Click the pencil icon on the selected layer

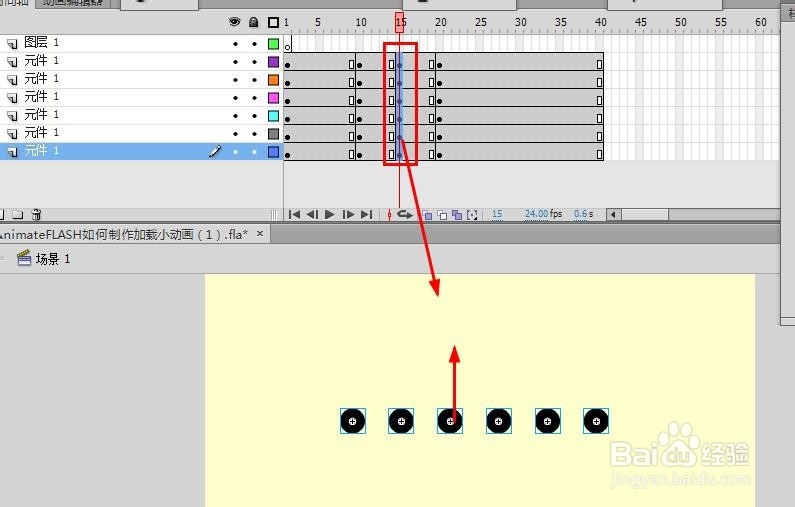coord(215,151)
